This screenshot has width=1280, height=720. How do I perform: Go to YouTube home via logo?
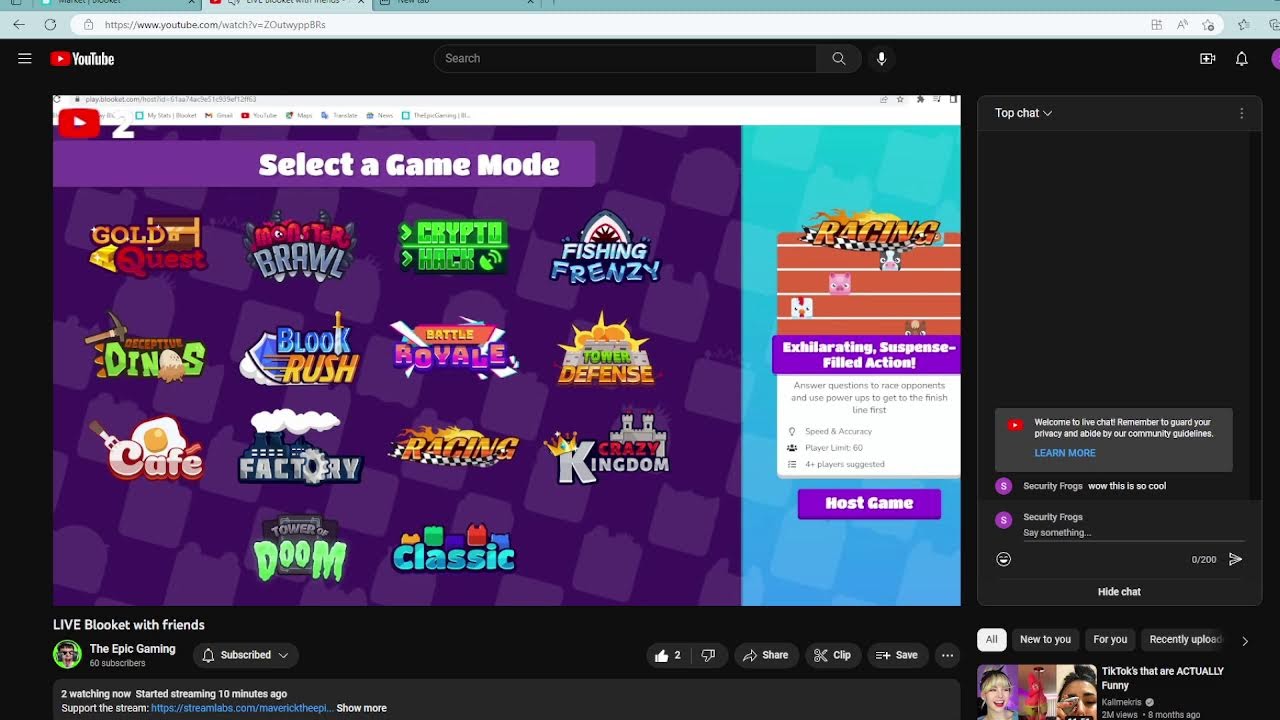(82, 59)
